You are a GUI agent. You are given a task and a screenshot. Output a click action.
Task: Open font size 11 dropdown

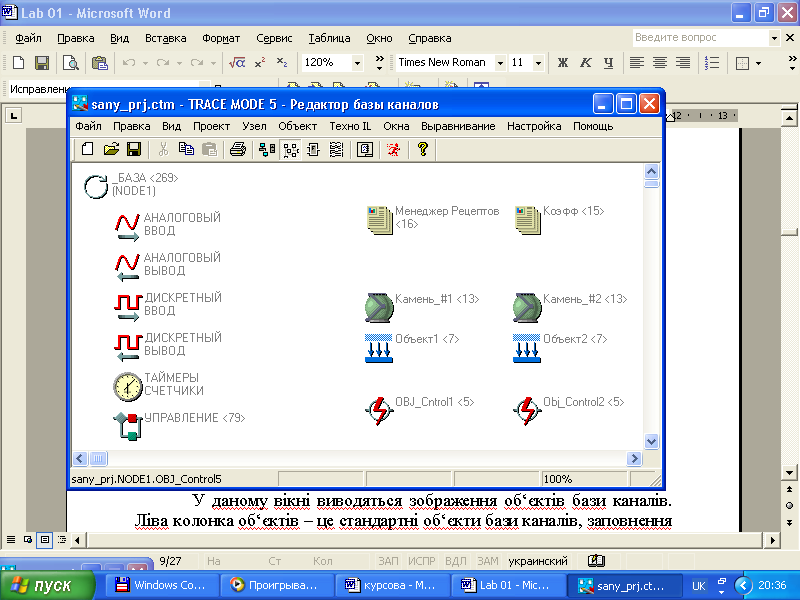[538, 63]
